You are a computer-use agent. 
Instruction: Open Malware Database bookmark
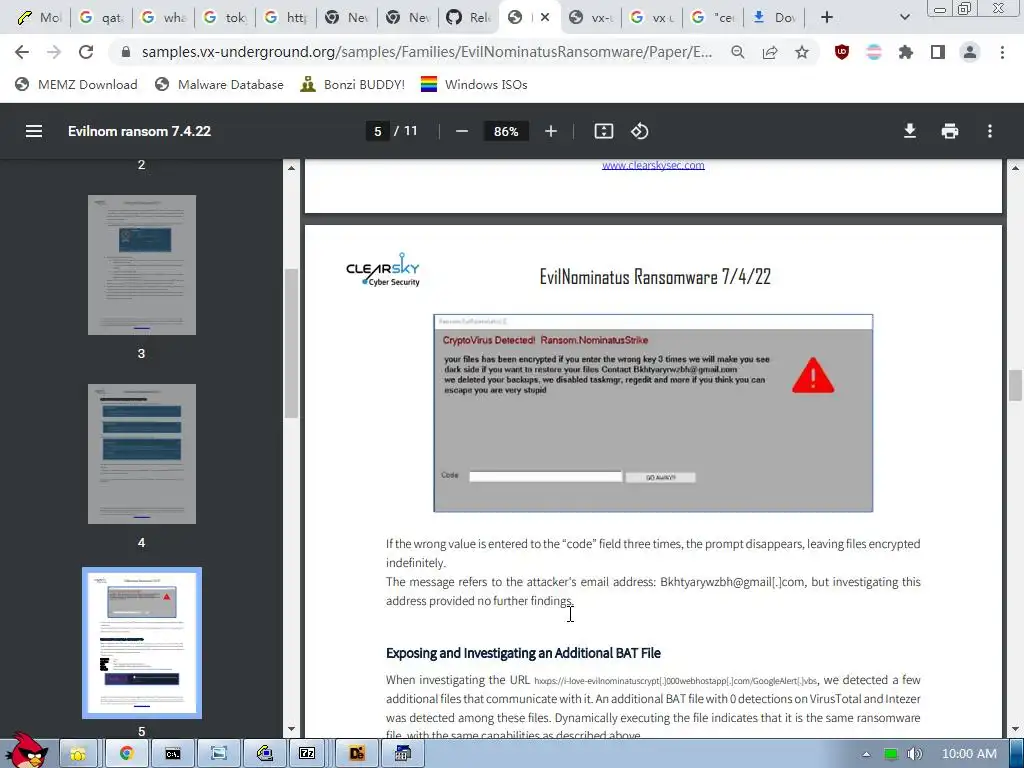click(219, 84)
